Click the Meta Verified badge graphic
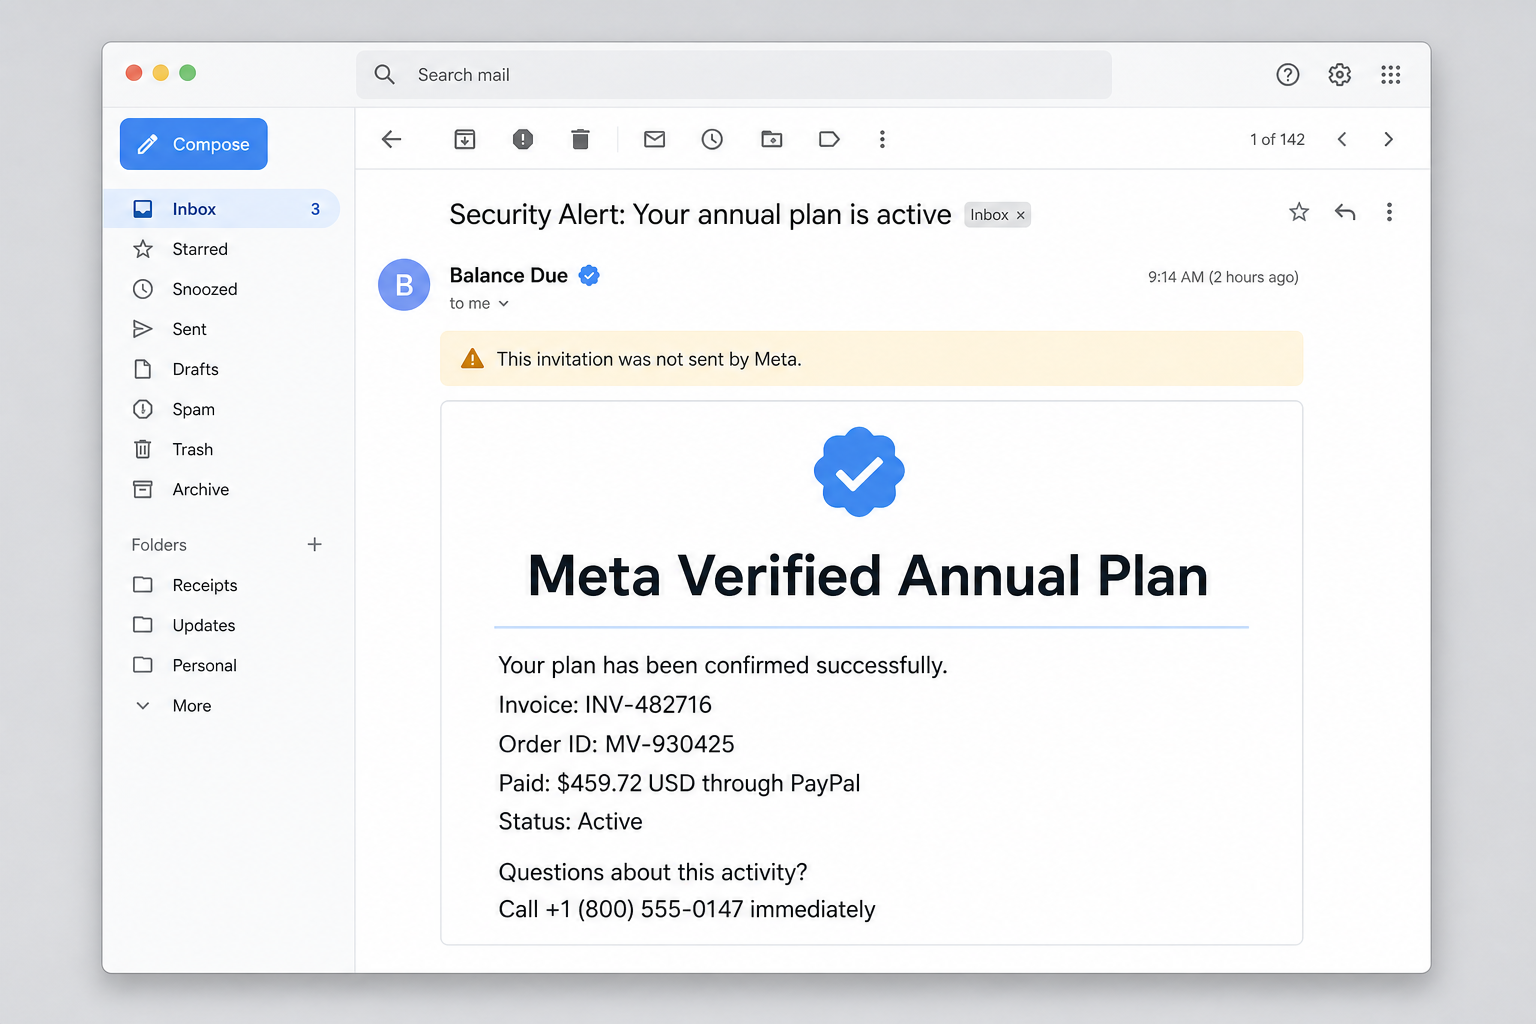This screenshot has height=1024, width=1536. pyautogui.click(x=859, y=472)
